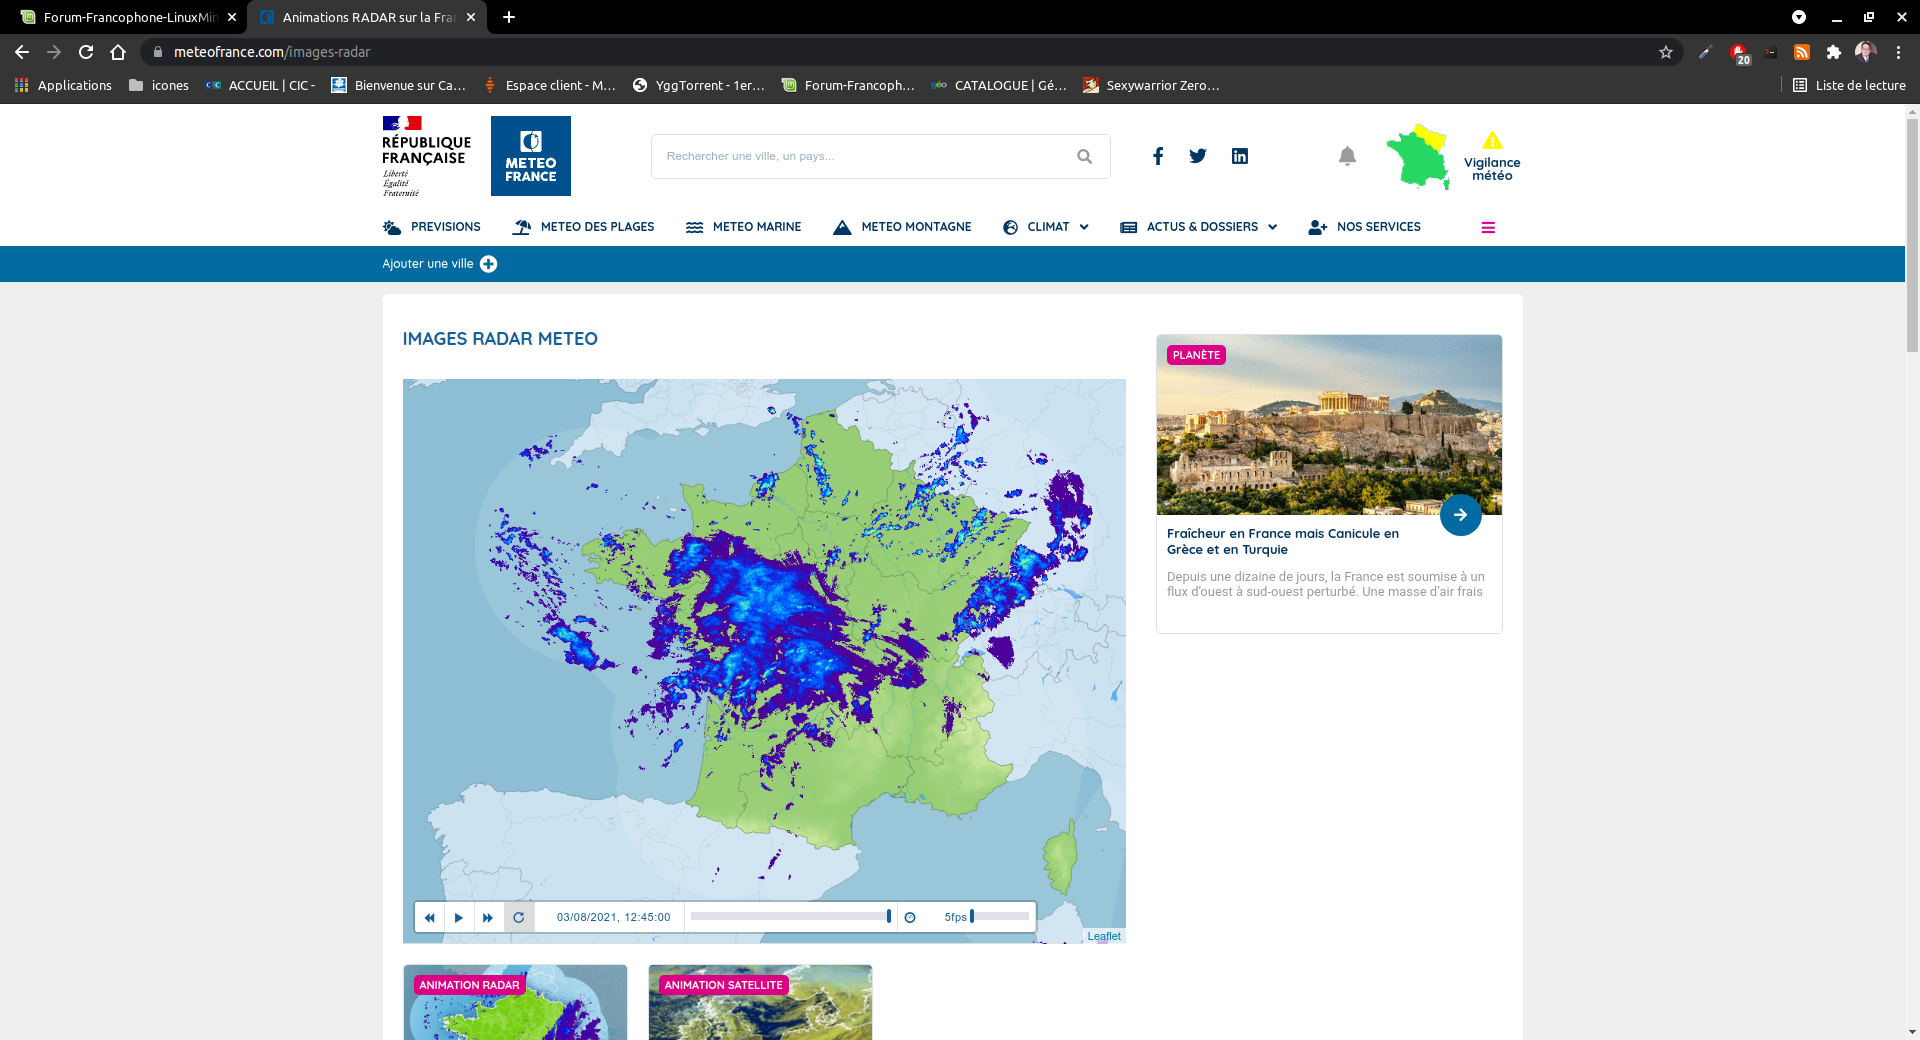1920x1040 pixels.
Task: Open the LinkedIn icon in the header
Action: click(x=1240, y=156)
